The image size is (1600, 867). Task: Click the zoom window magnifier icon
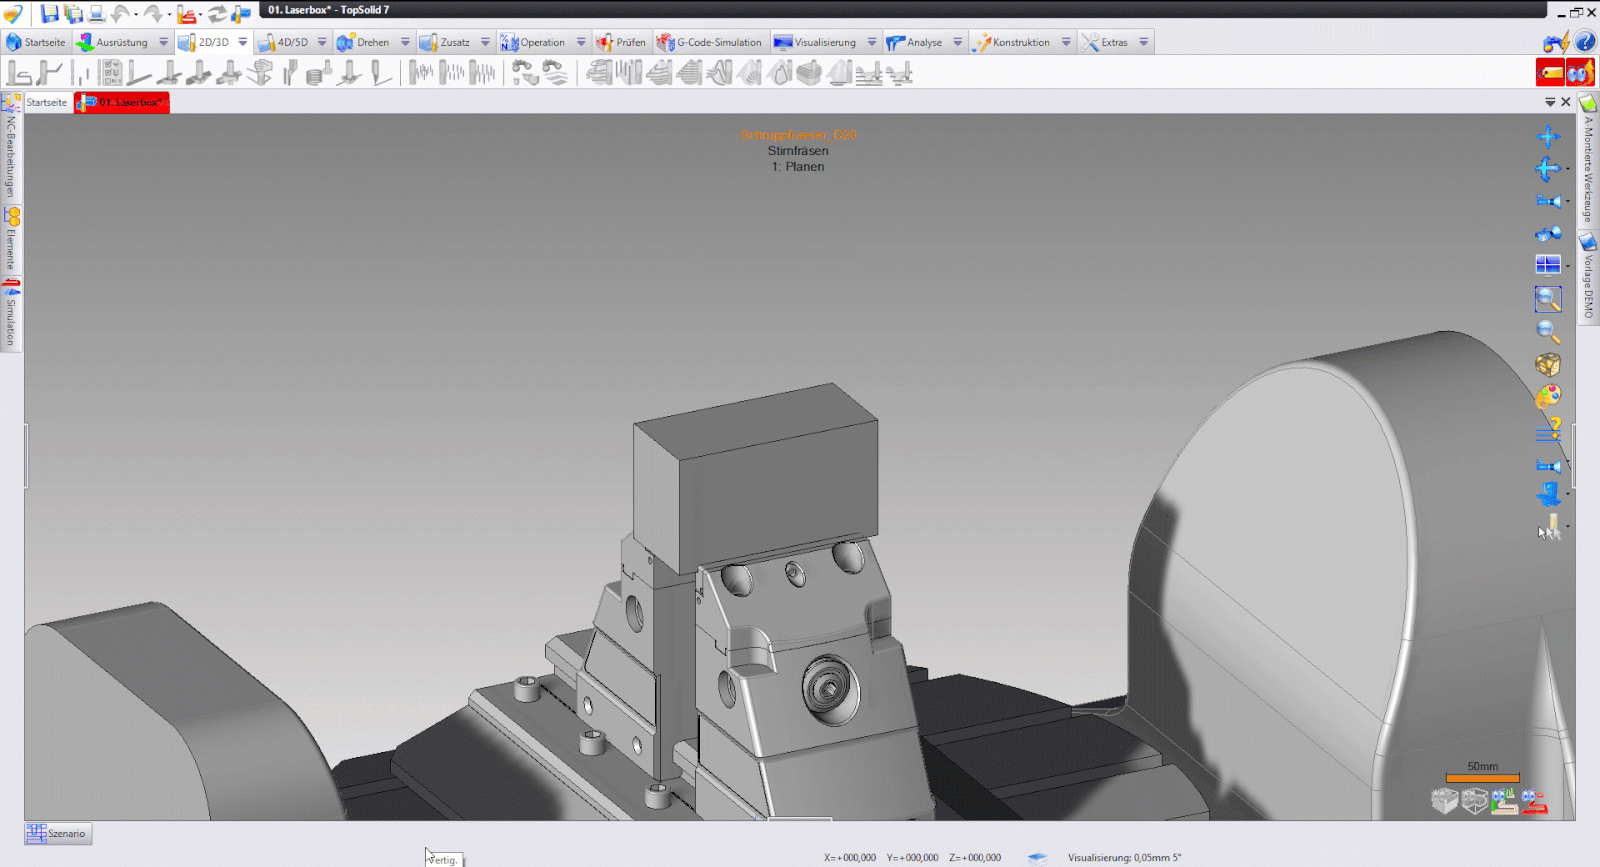1548,299
